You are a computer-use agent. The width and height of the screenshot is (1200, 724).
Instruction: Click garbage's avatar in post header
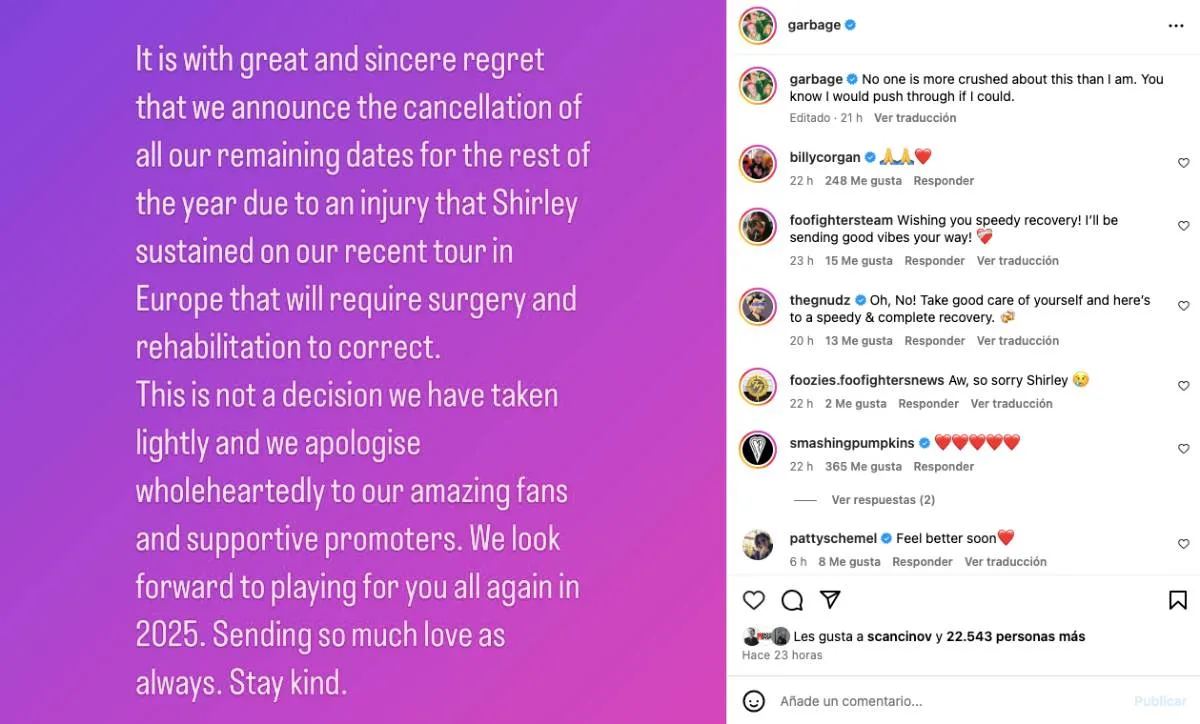[758, 26]
